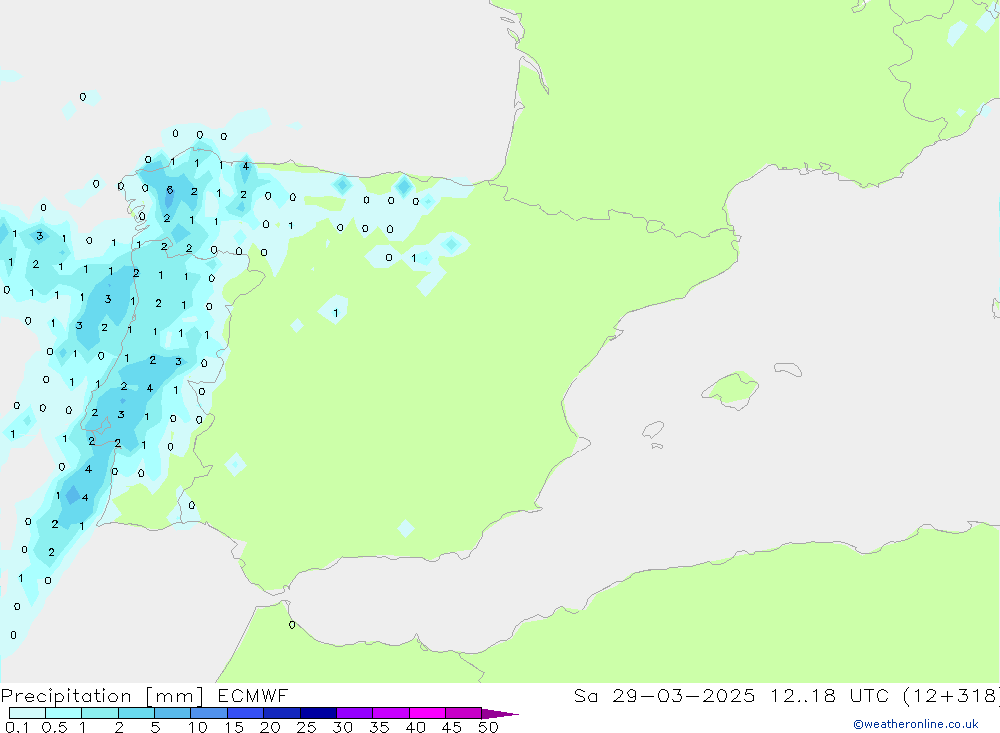Viewport: 1000px width, 733px height.
Task: Select the 45–50 mm legend color box
Action: (464, 713)
